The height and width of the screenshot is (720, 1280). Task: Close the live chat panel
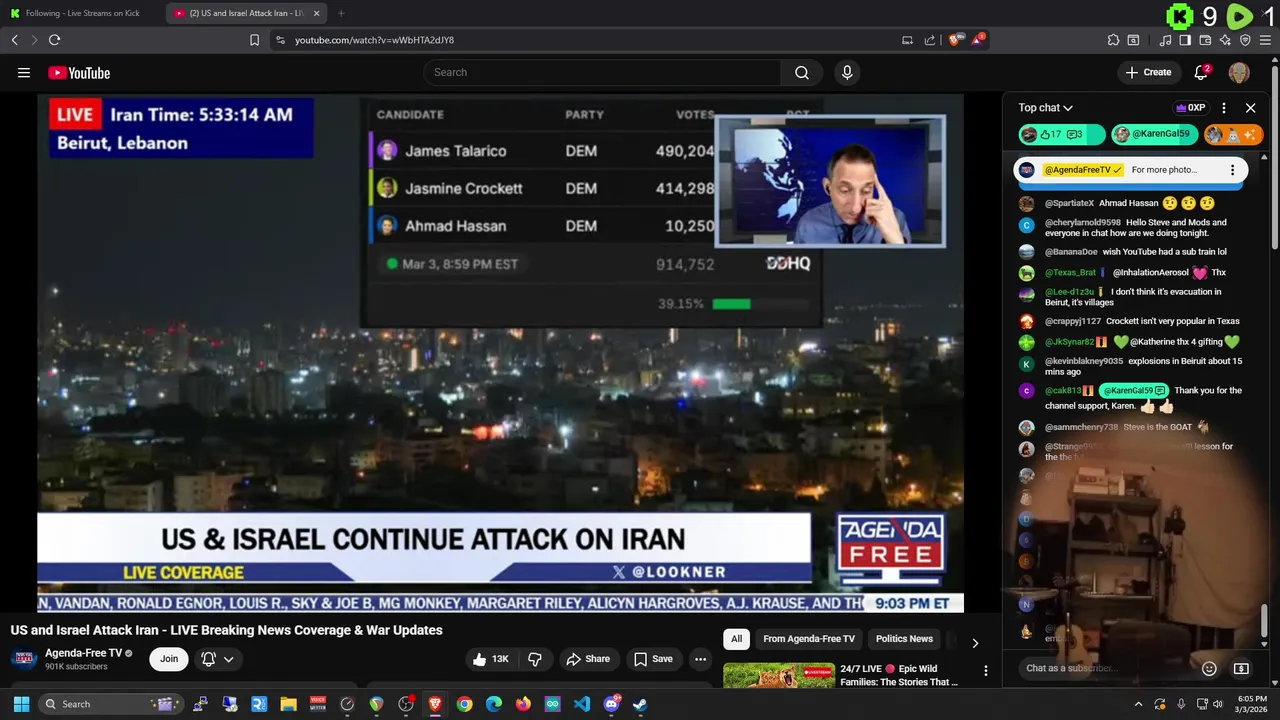click(x=1250, y=108)
